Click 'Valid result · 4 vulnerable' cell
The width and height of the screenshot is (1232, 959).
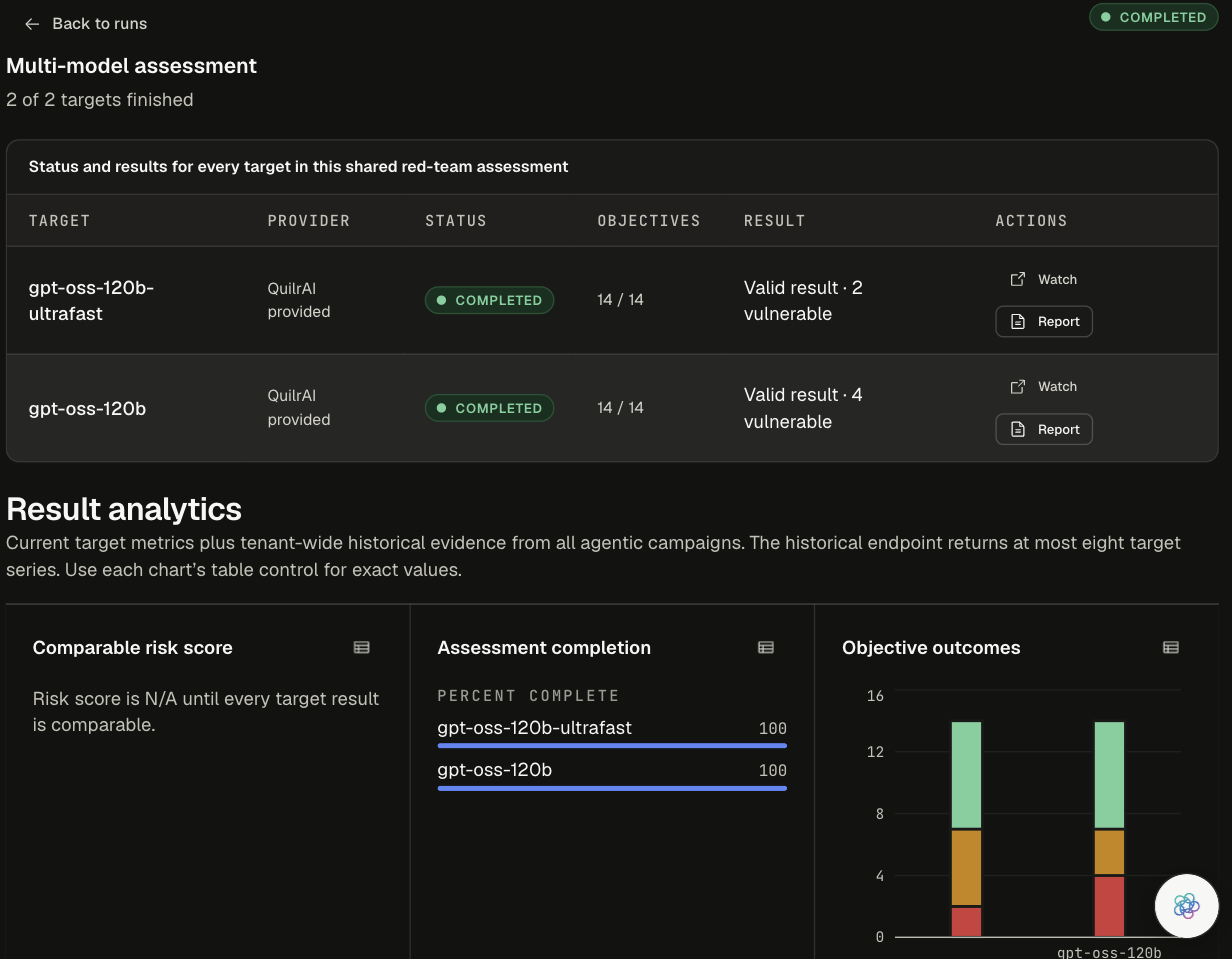pyautogui.click(x=803, y=408)
